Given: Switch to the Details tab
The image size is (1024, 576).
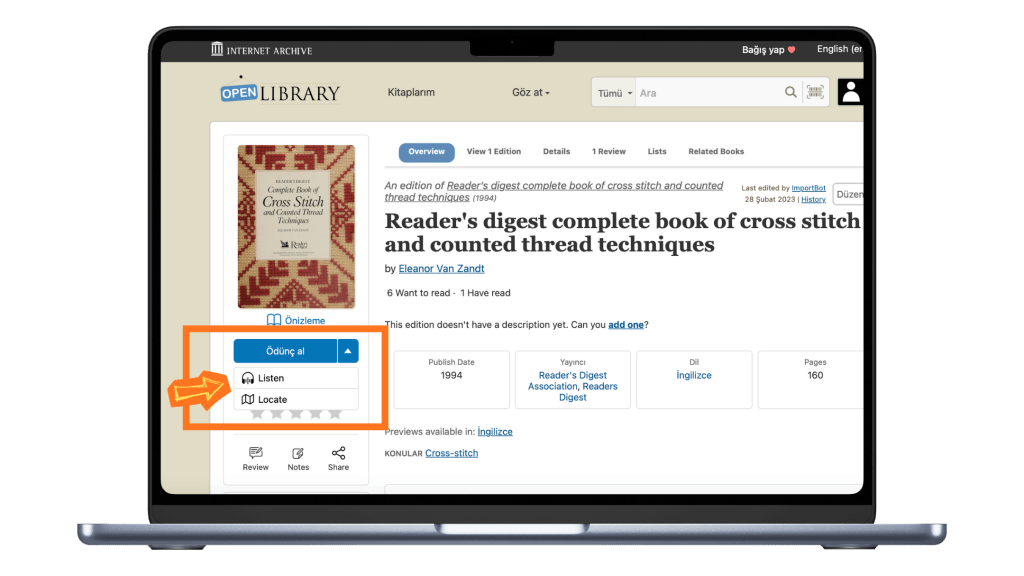Looking at the screenshot, I should [556, 152].
